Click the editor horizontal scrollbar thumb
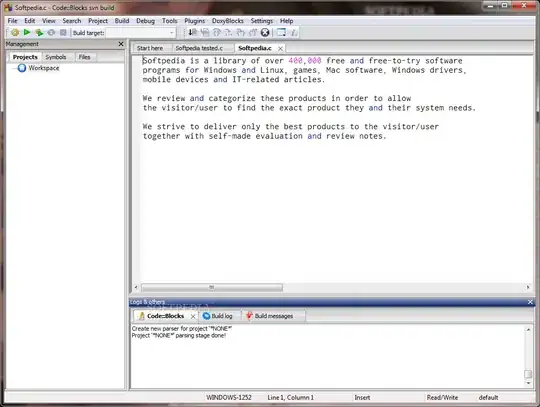Viewport: 540px width, 407px height. (212, 287)
